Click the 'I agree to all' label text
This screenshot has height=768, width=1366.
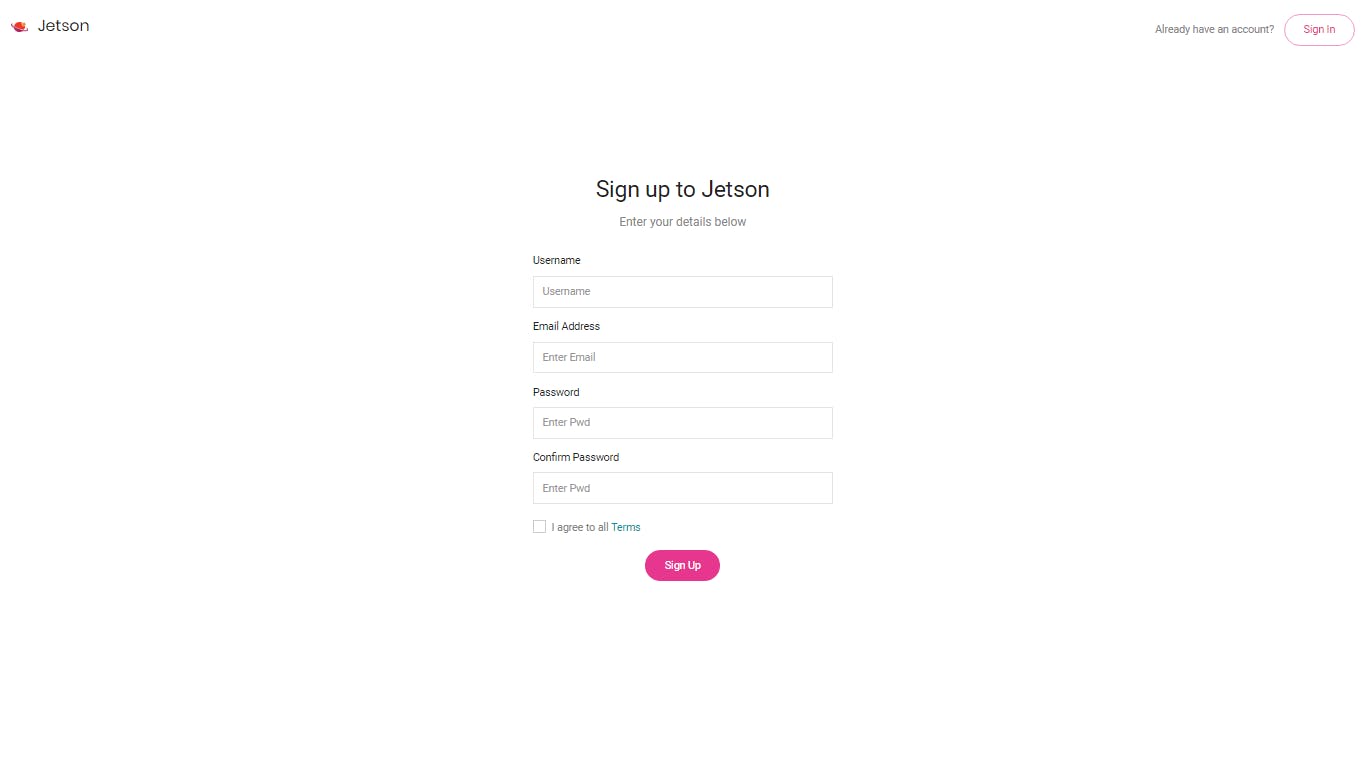(x=580, y=527)
